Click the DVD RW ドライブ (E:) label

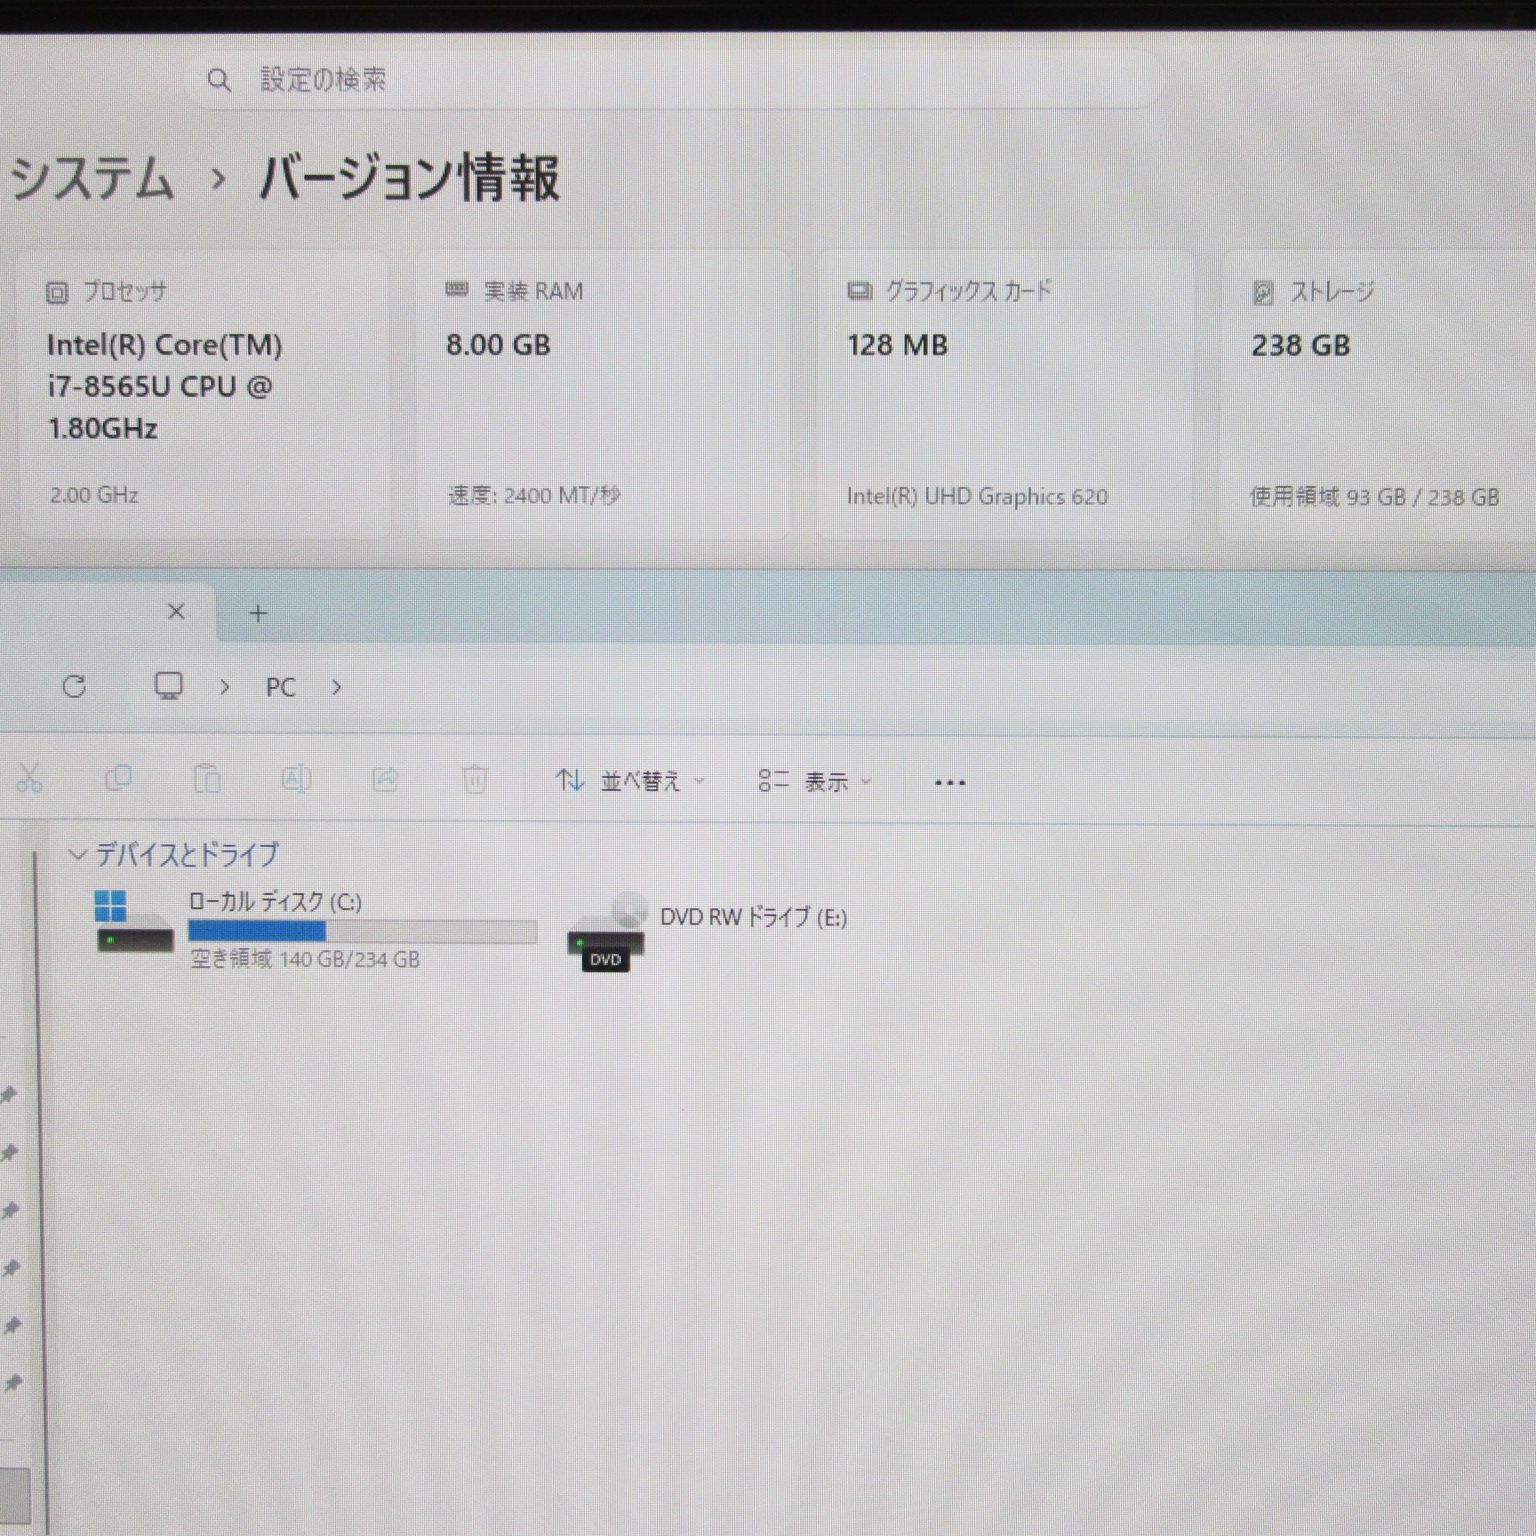tap(753, 917)
